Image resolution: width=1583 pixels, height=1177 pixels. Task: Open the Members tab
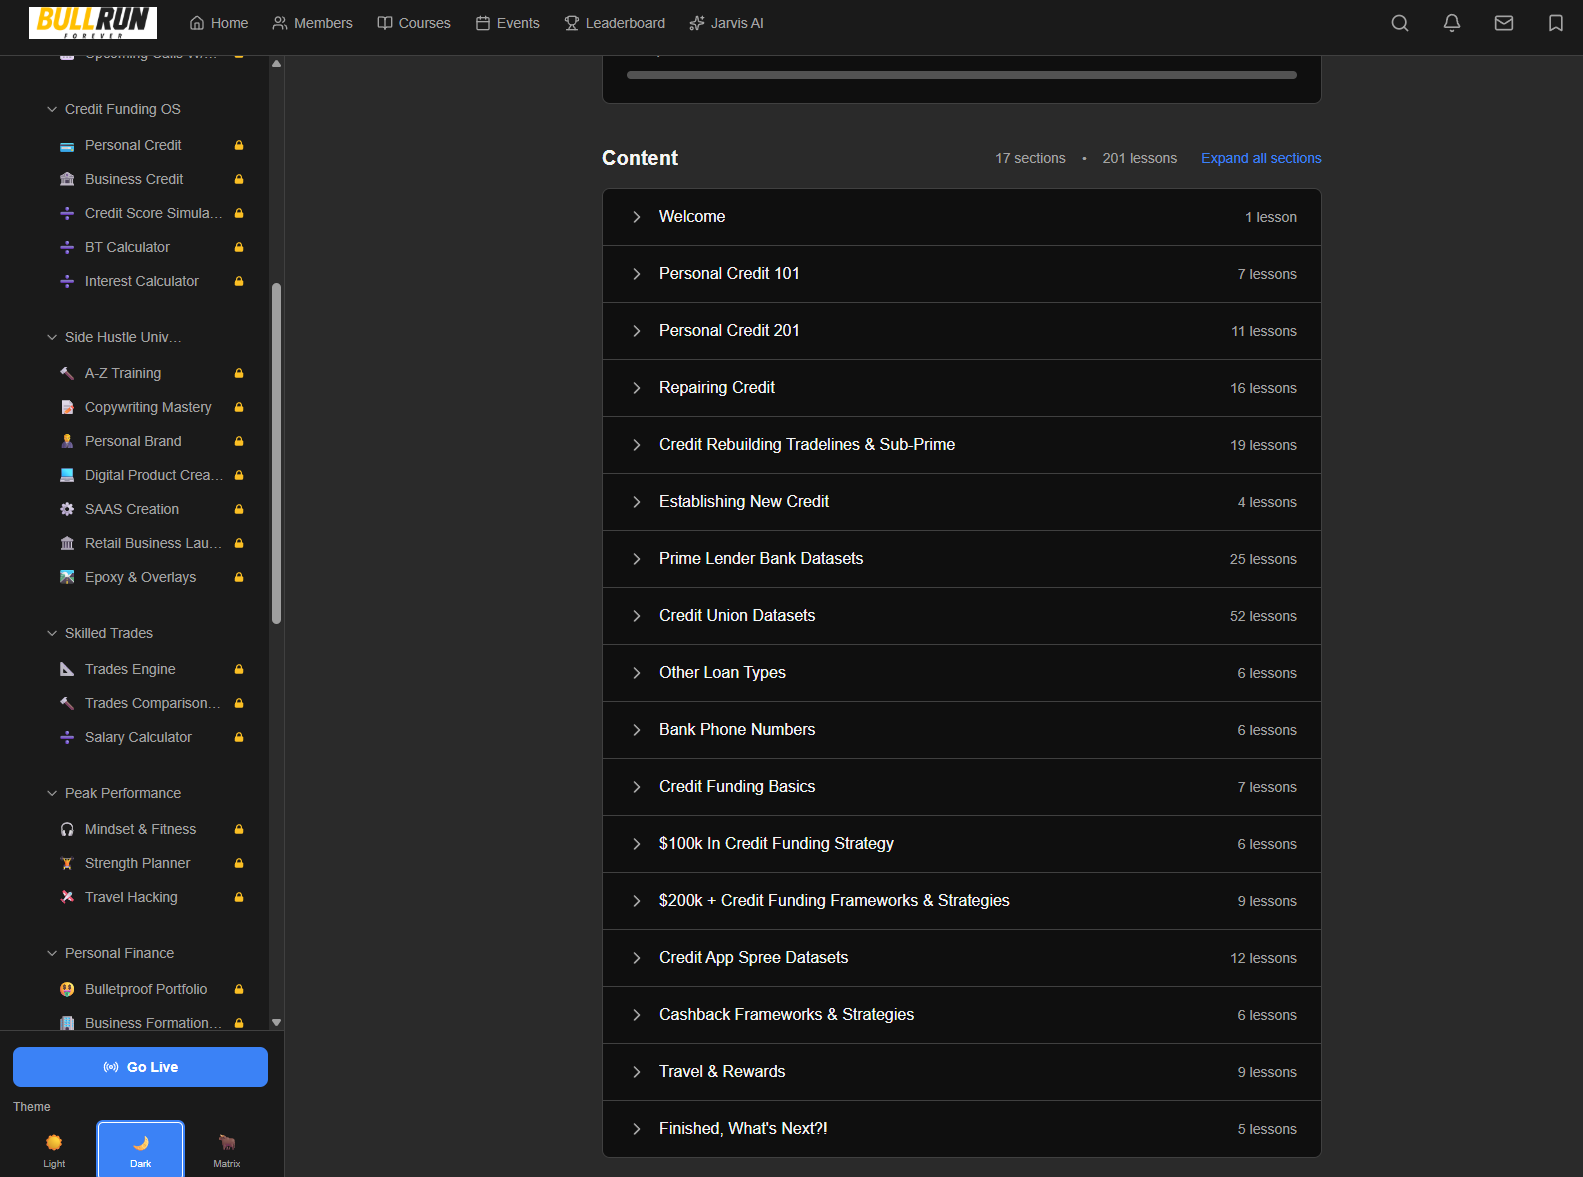(x=312, y=23)
